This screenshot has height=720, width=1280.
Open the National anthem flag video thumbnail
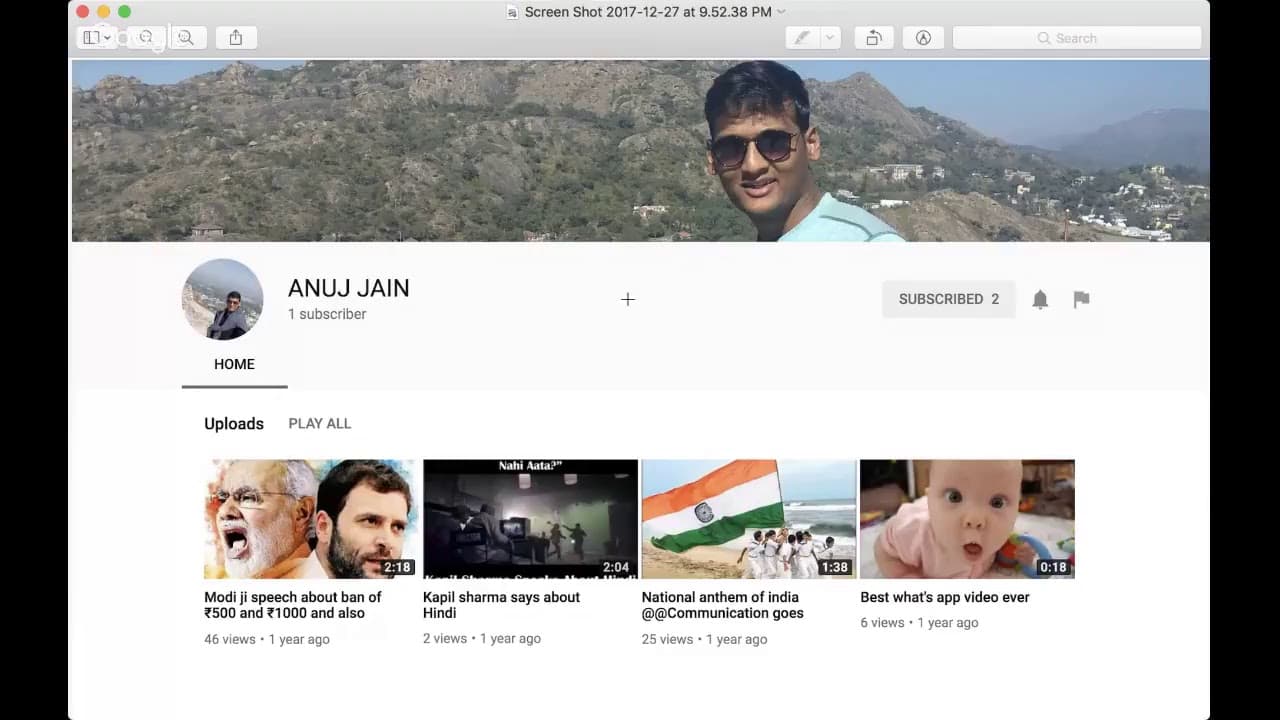[x=749, y=519]
